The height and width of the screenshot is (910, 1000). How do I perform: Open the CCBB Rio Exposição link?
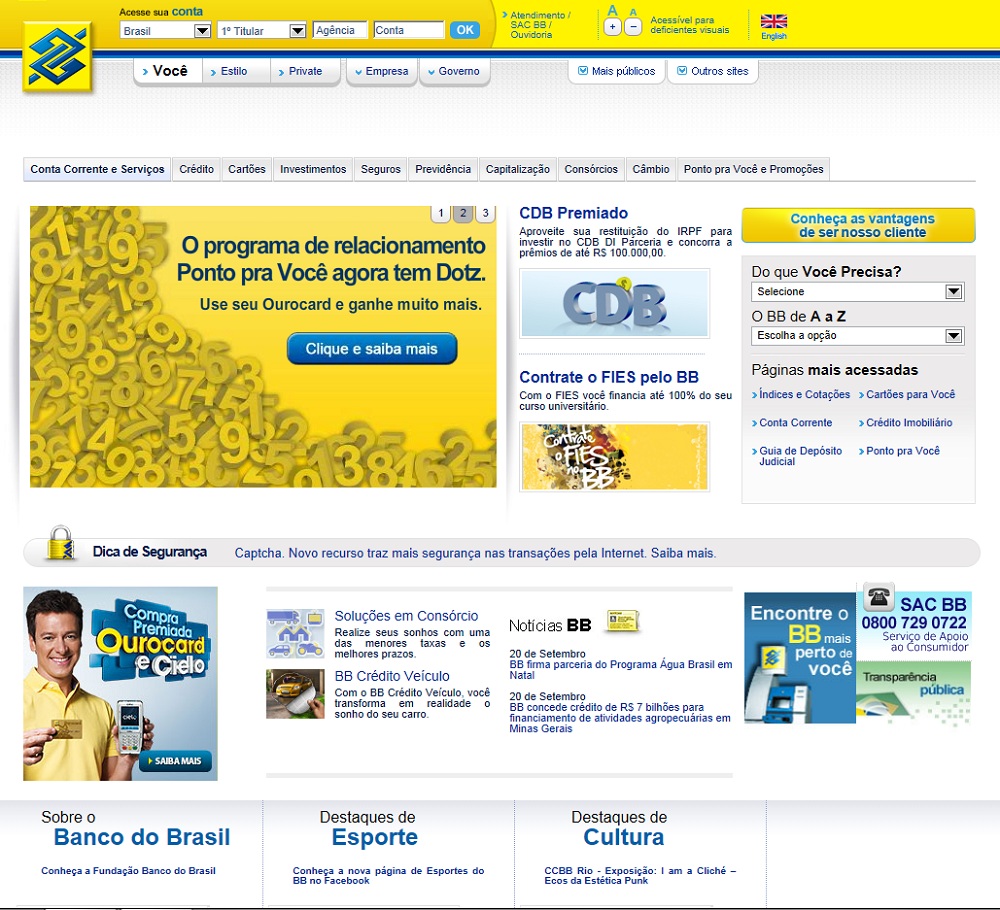(x=640, y=876)
